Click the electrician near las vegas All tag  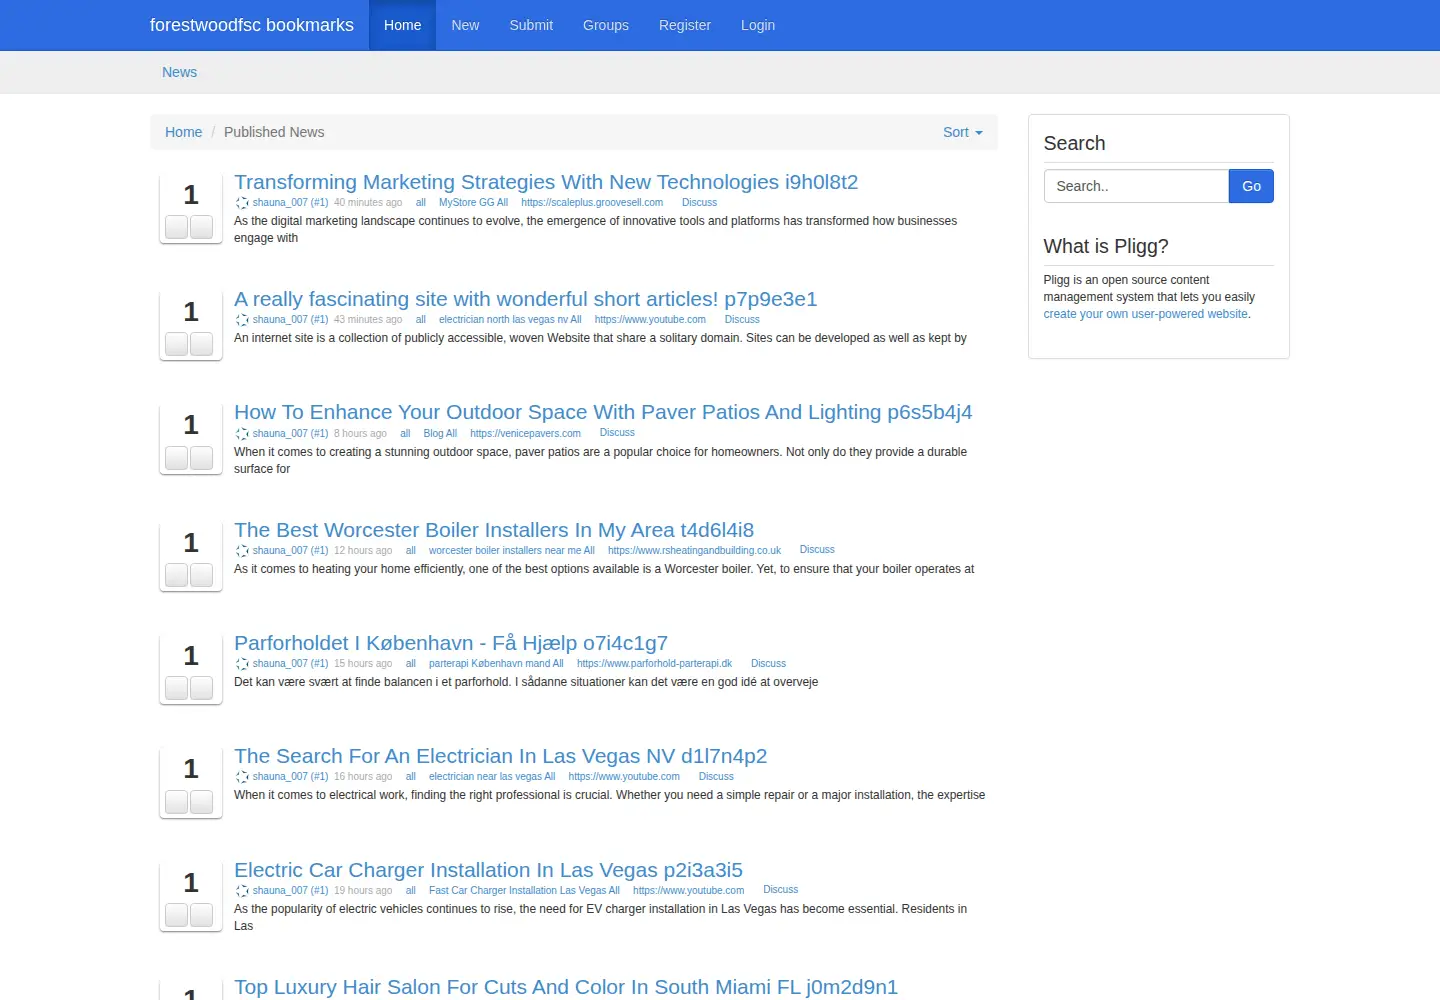[492, 777]
